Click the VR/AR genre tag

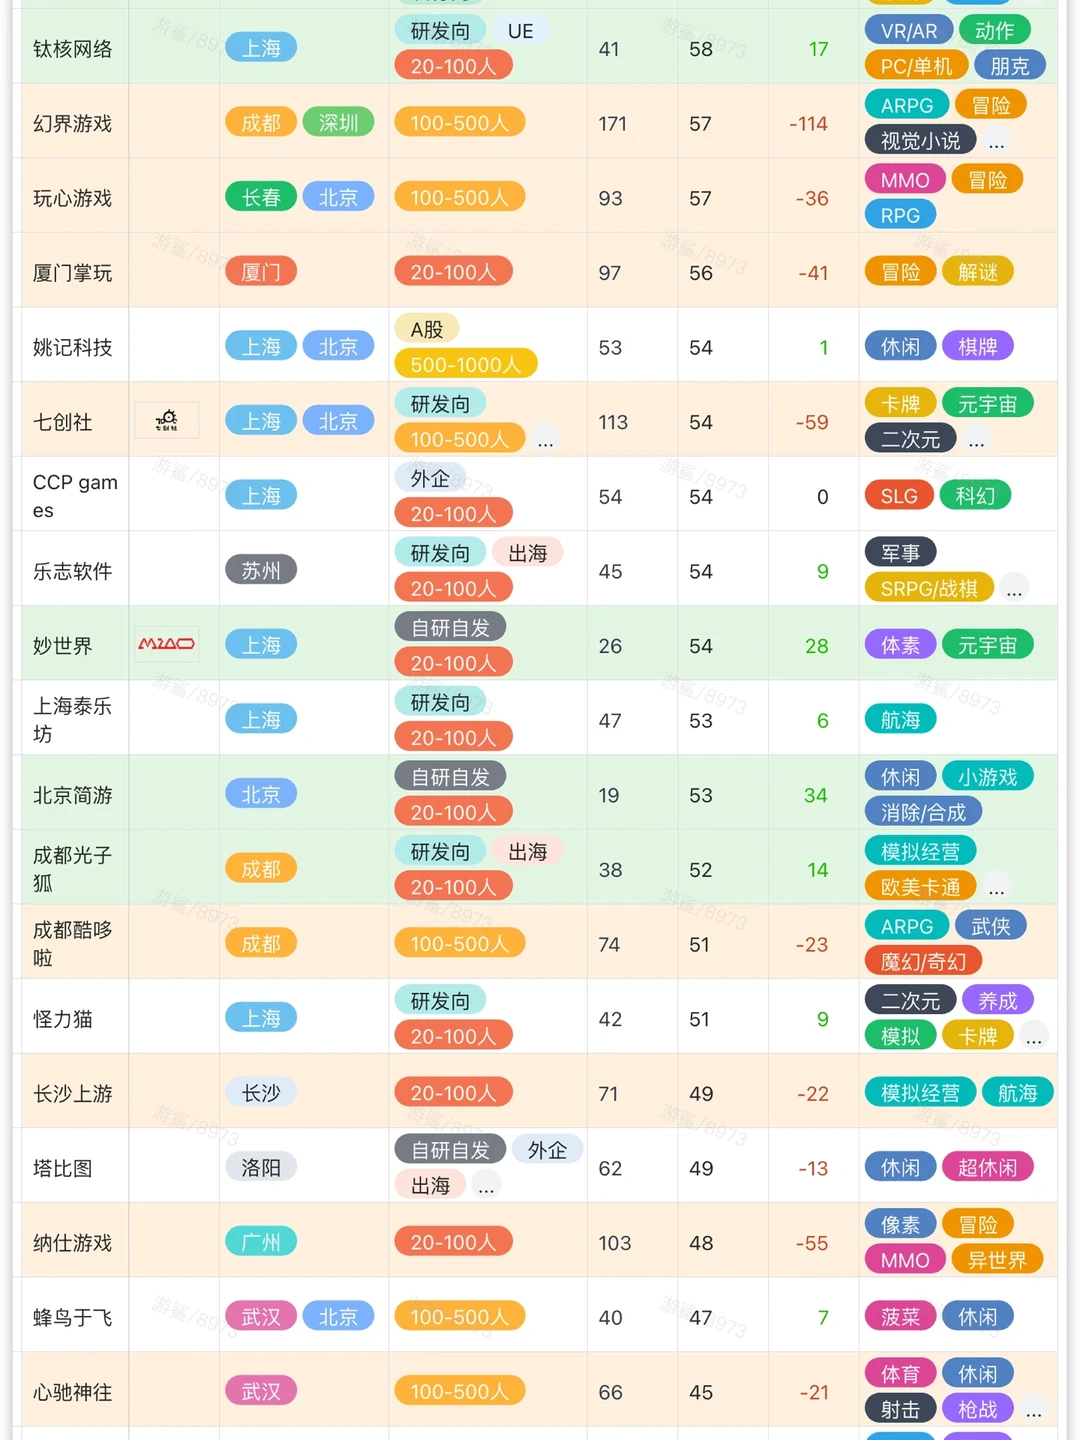tap(909, 31)
